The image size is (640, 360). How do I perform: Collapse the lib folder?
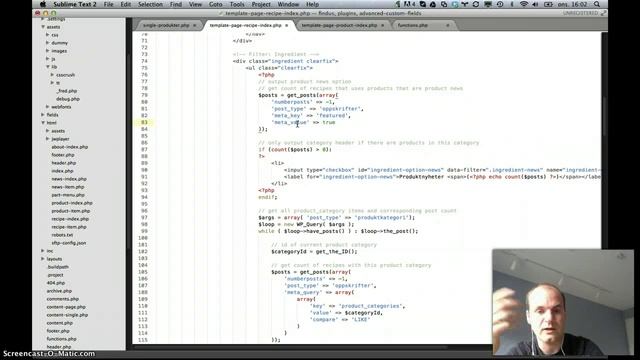(48, 67)
